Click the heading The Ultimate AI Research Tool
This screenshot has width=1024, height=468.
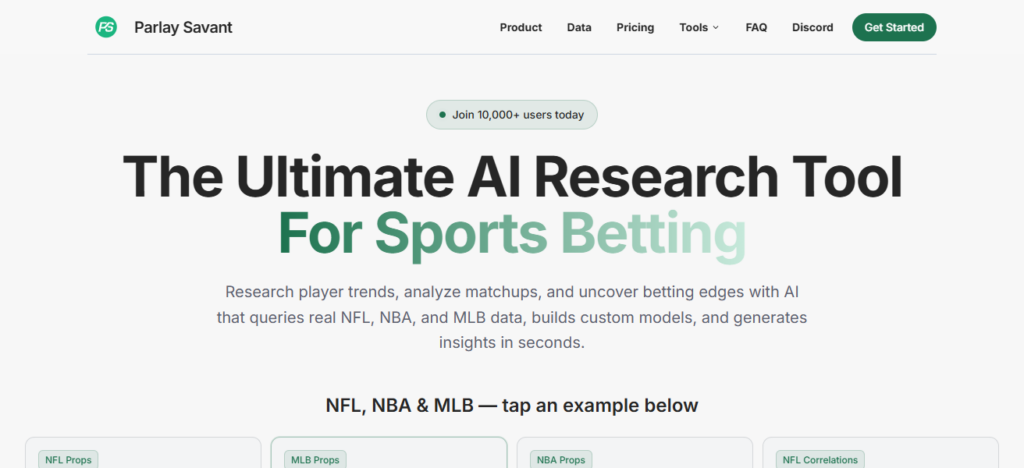tap(512, 177)
